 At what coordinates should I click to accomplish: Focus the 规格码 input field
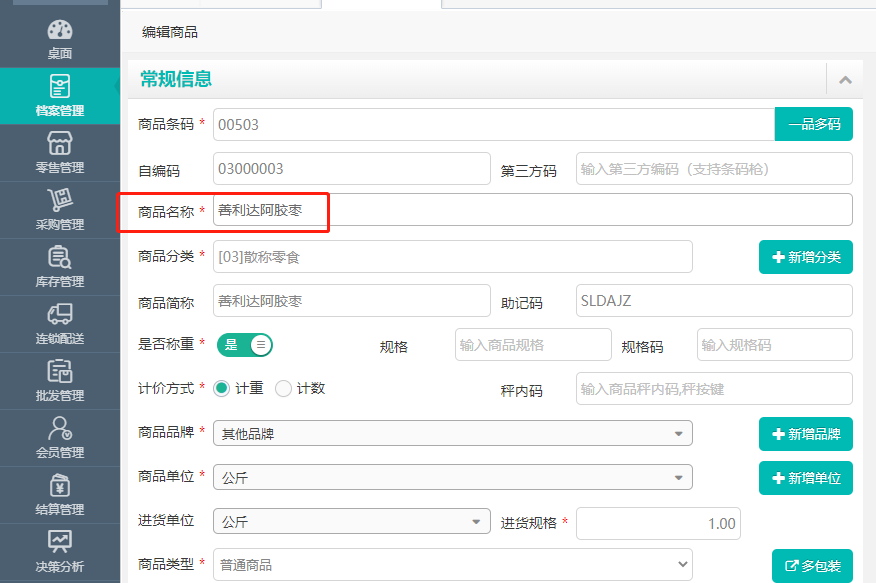pos(774,345)
